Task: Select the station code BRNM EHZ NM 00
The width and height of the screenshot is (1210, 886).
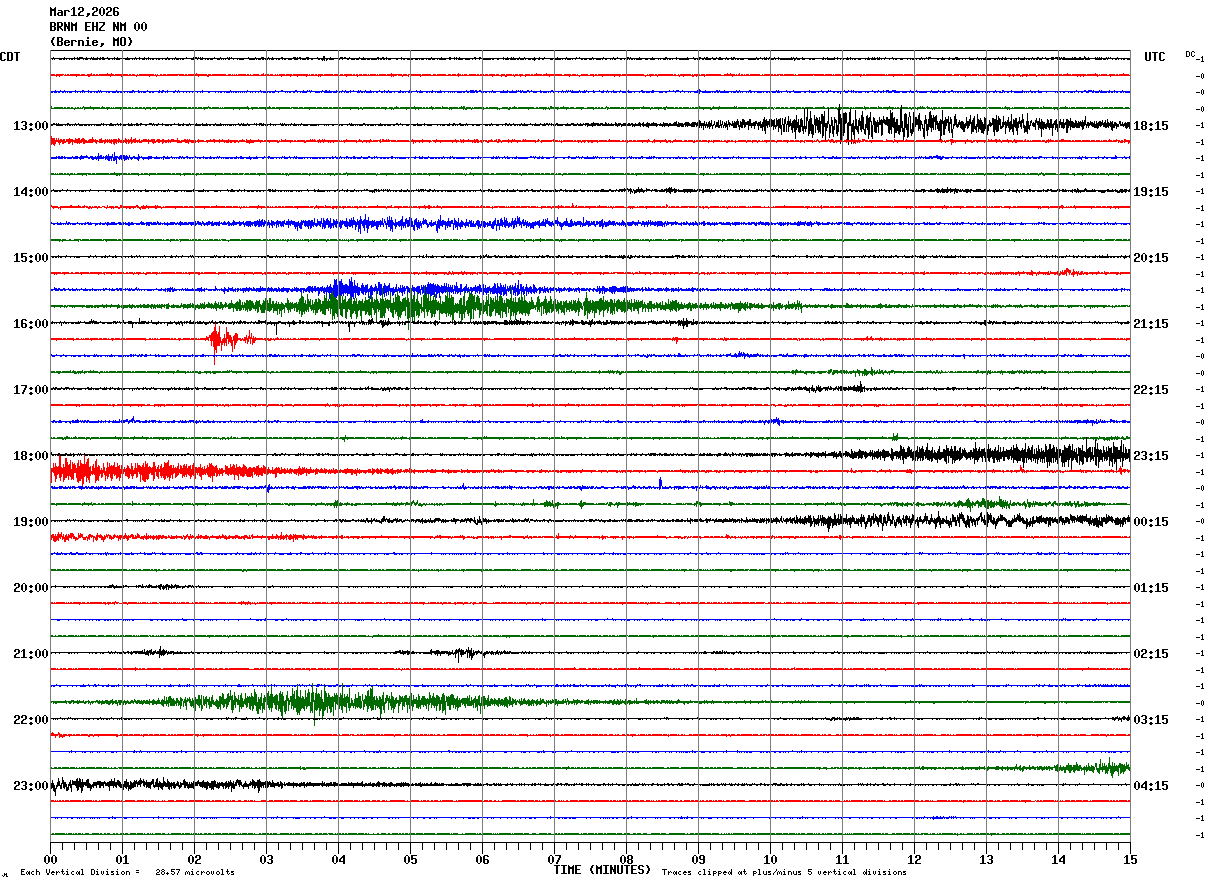Action: [x=98, y=27]
